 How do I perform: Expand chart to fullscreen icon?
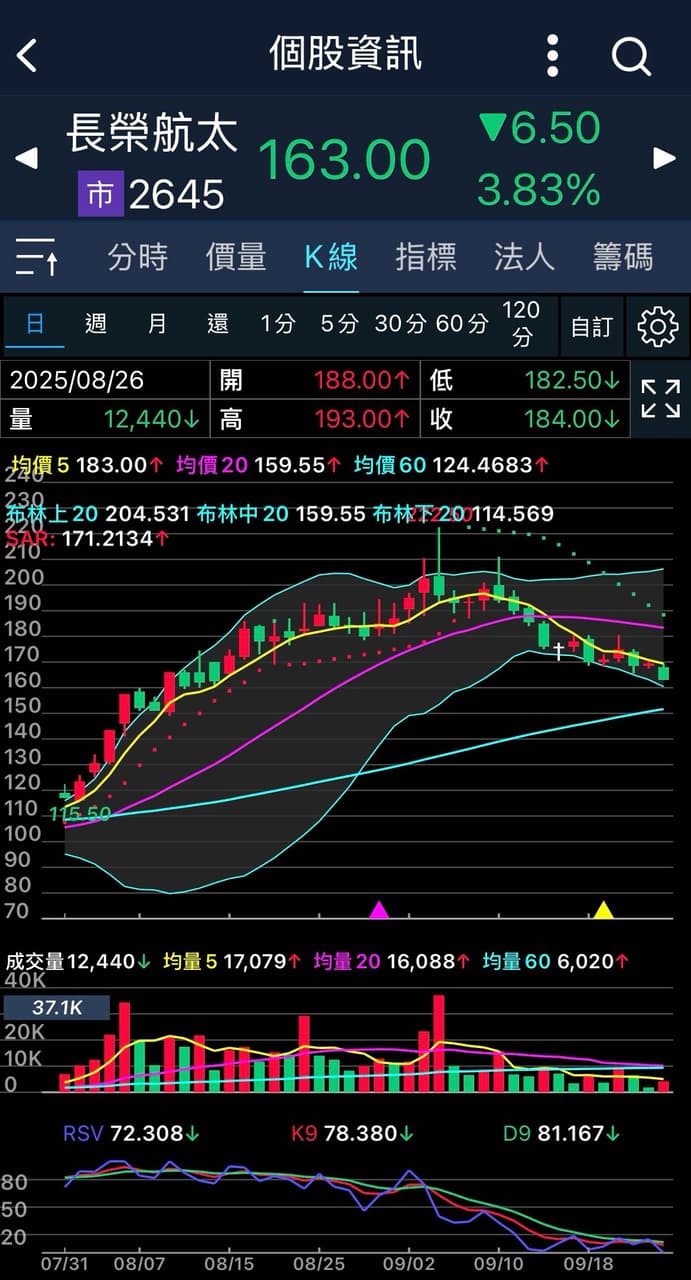660,398
